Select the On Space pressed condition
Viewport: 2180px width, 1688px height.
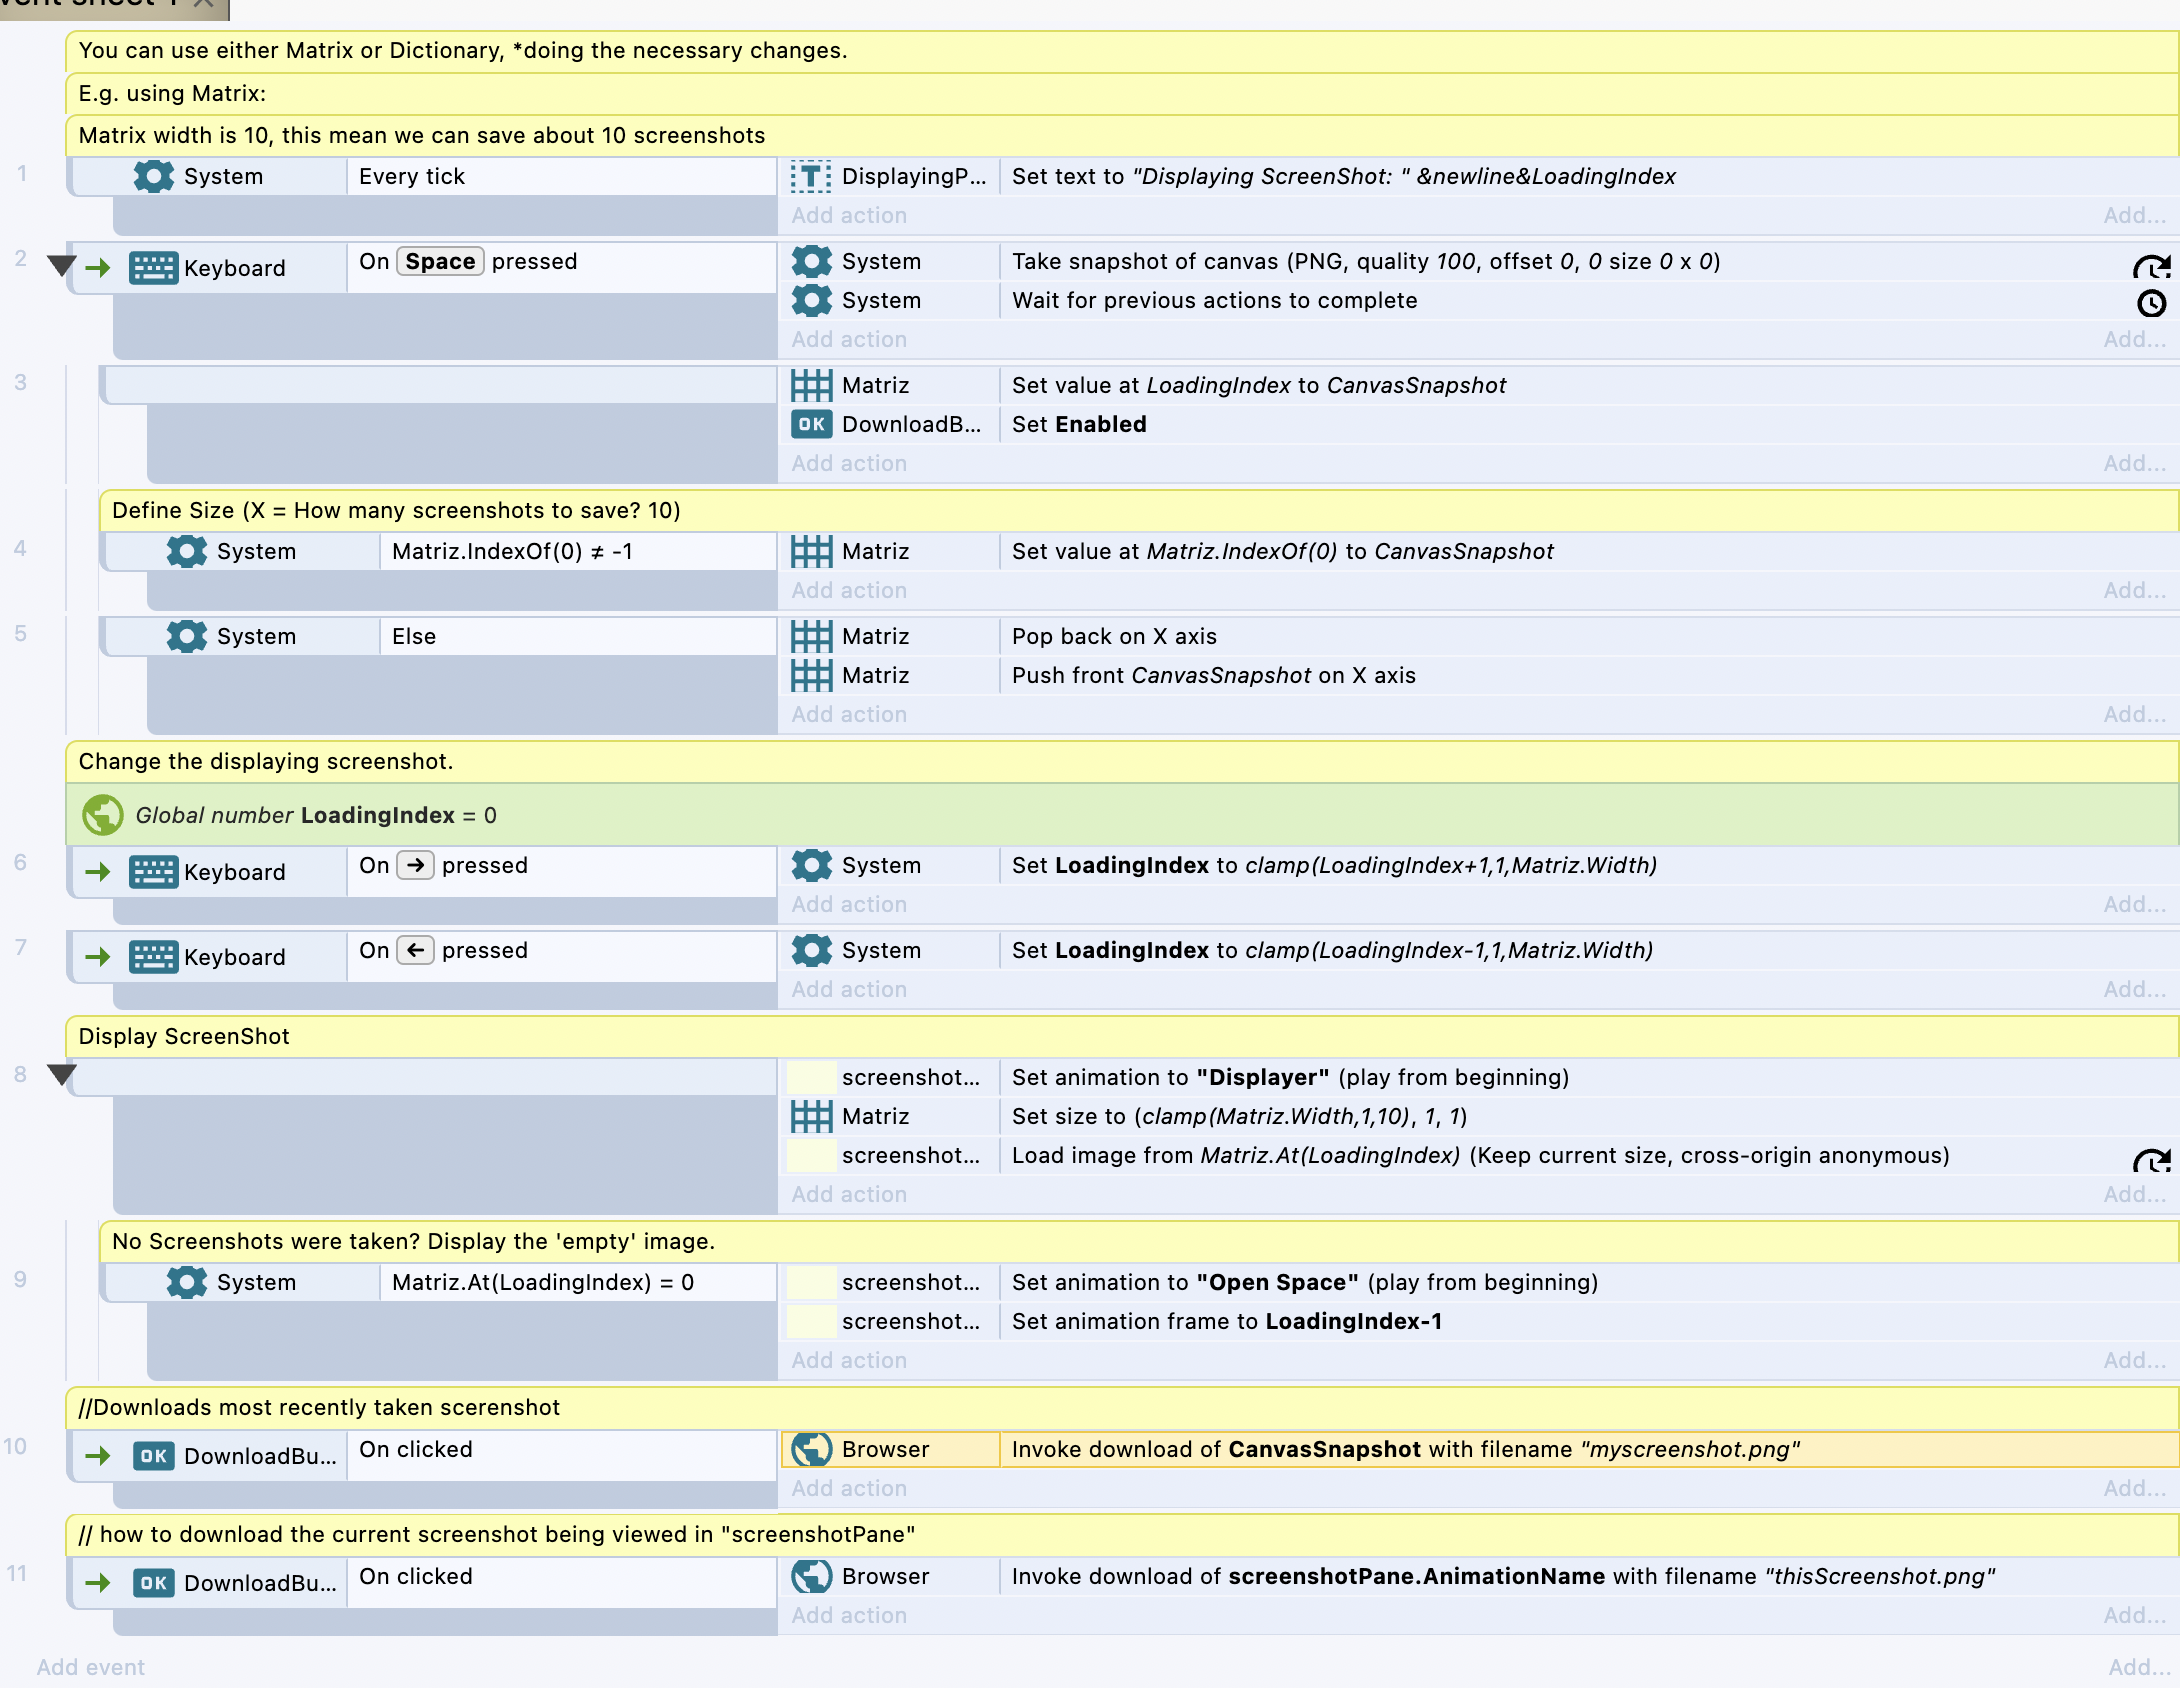[x=562, y=268]
